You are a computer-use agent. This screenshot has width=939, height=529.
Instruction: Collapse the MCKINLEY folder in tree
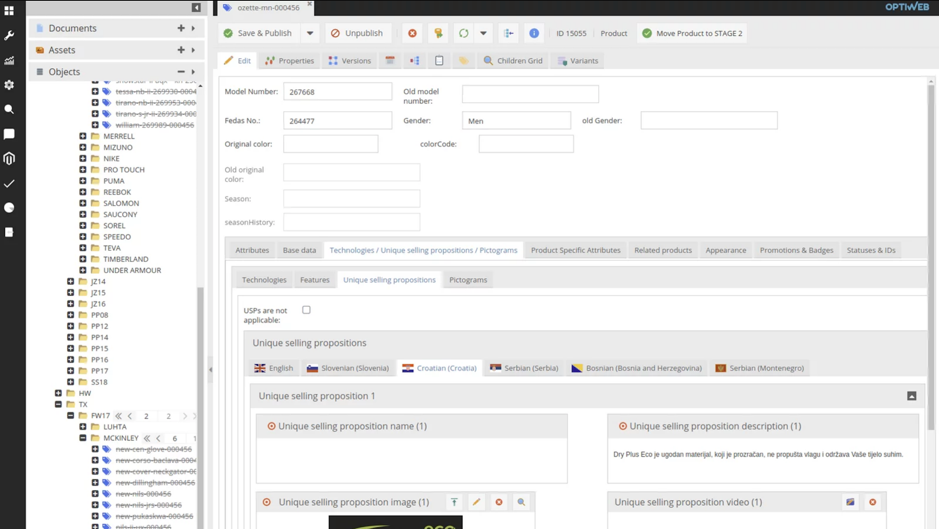pyautogui.click(x=83, y=438)
